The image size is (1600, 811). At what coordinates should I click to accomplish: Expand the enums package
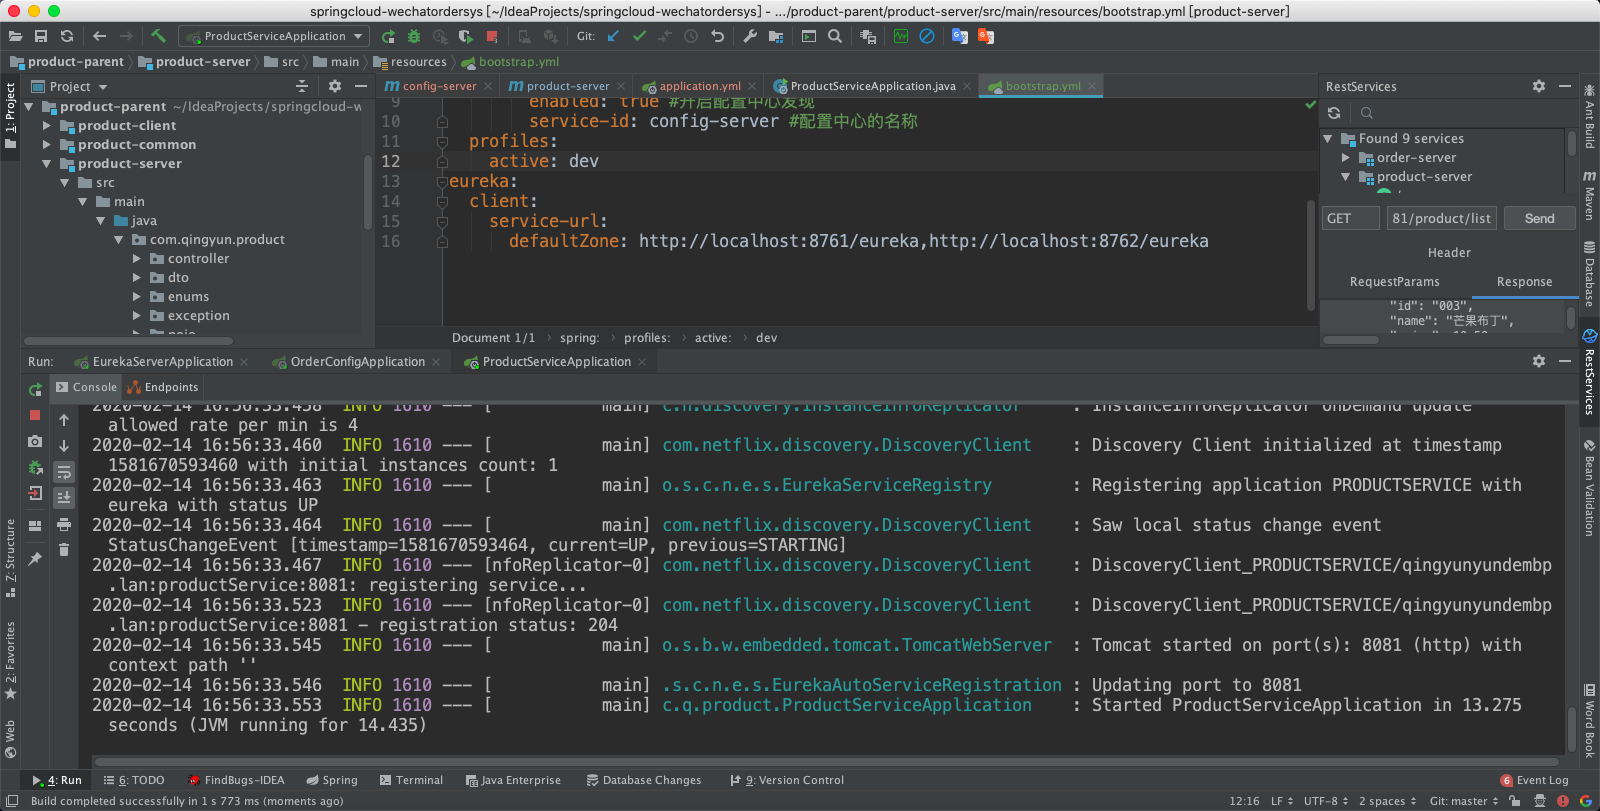137,297
